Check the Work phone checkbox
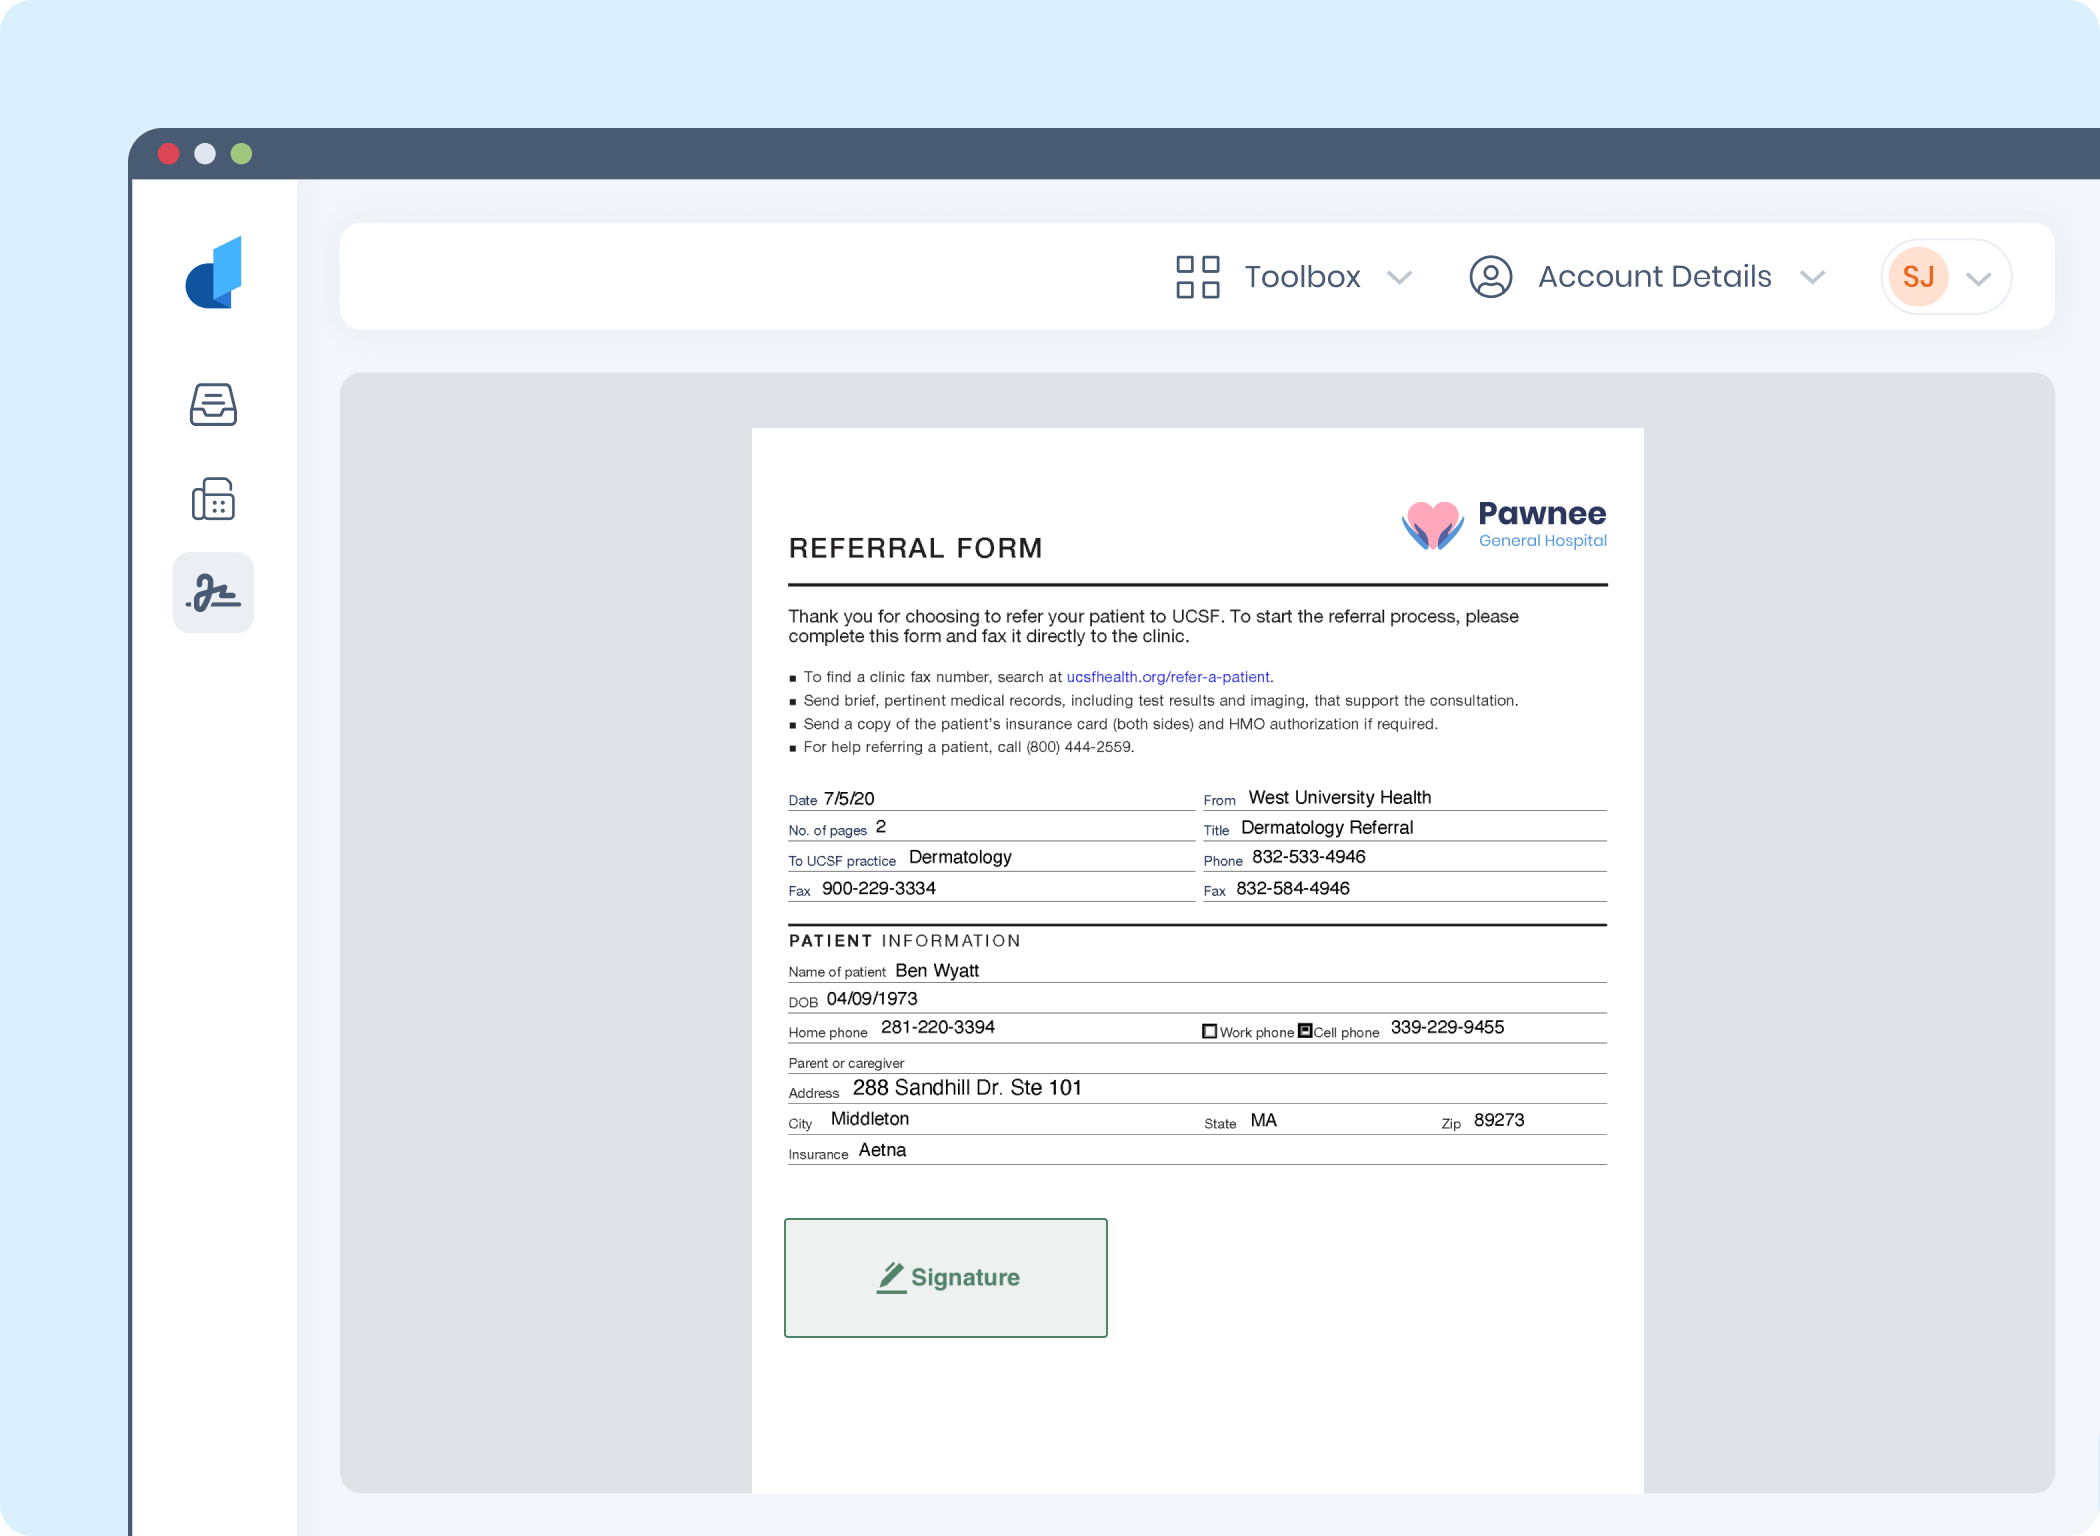The width and height of the screenshot is (2100, 1536). pyautogui.click(x=1209, y=1031)
